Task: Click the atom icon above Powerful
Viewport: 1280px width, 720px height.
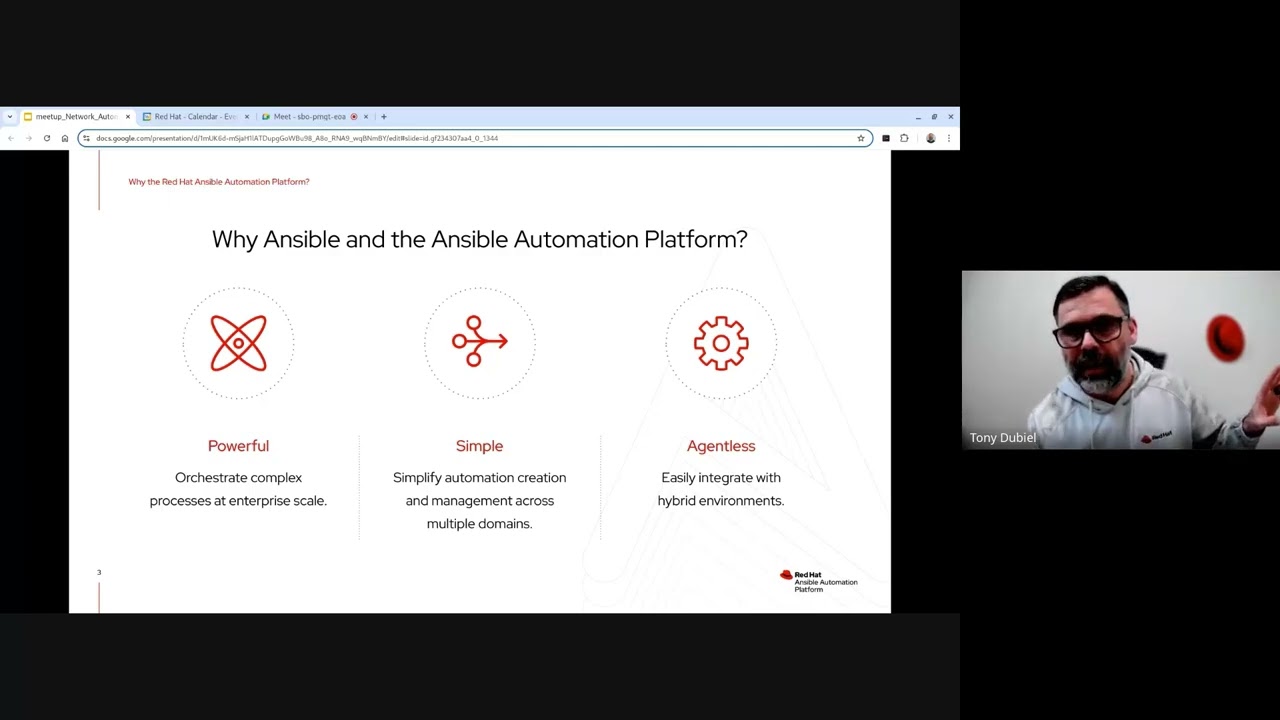Action: pyautogui.click(x=238, y=343)
